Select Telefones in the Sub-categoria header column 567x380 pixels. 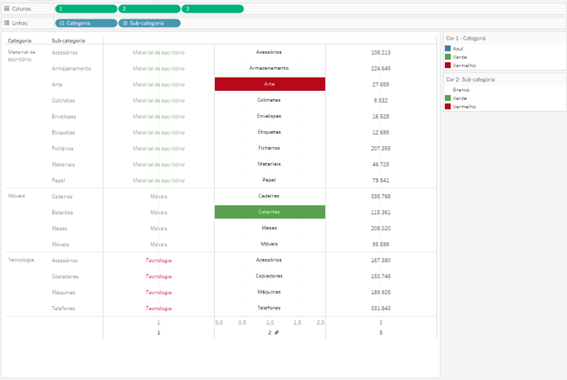[63, 308]
